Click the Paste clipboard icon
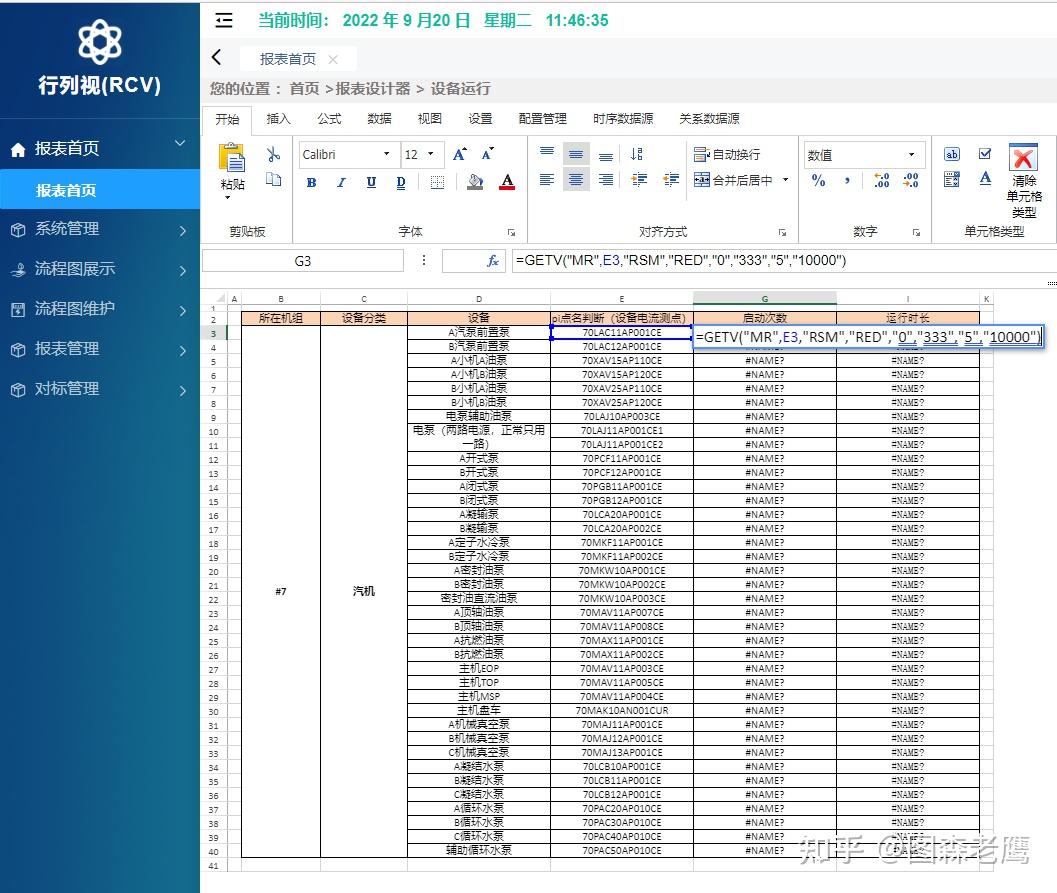Screen dimensions: 1057x893 (x=232, y=158)
